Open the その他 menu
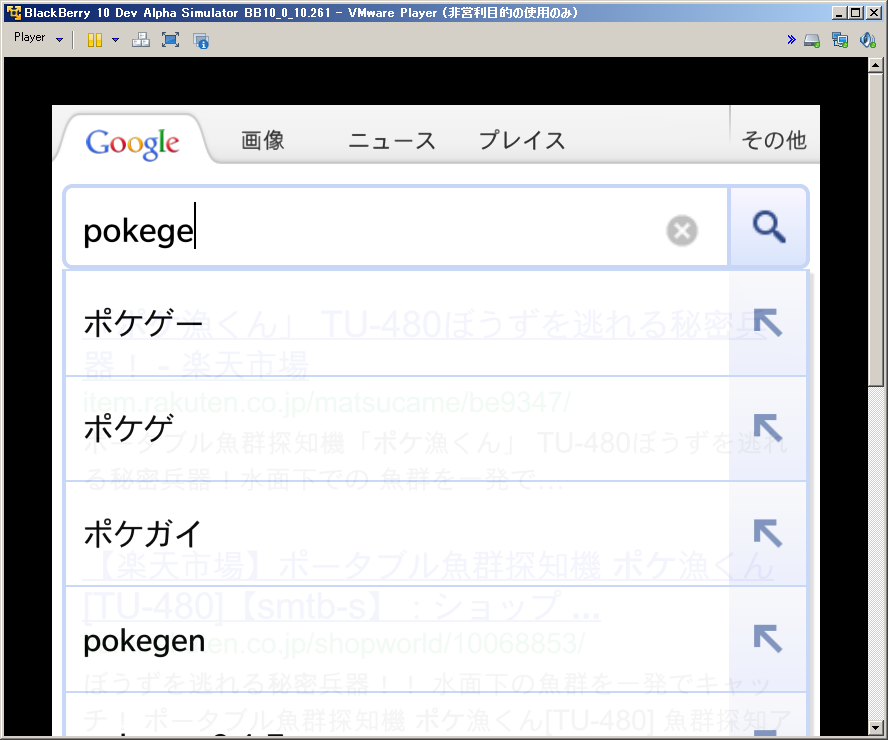 774,140
